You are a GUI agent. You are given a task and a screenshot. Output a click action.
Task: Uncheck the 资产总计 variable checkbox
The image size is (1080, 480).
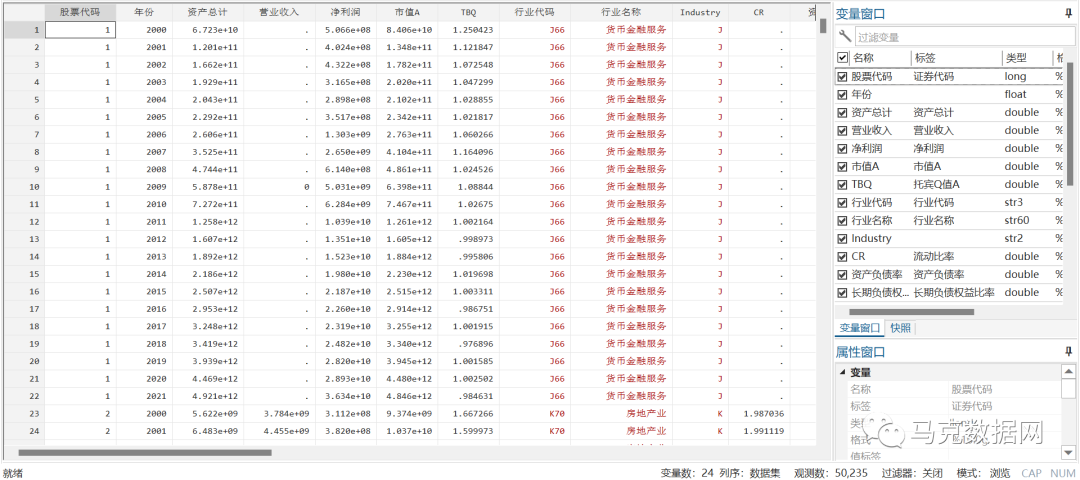842,112
